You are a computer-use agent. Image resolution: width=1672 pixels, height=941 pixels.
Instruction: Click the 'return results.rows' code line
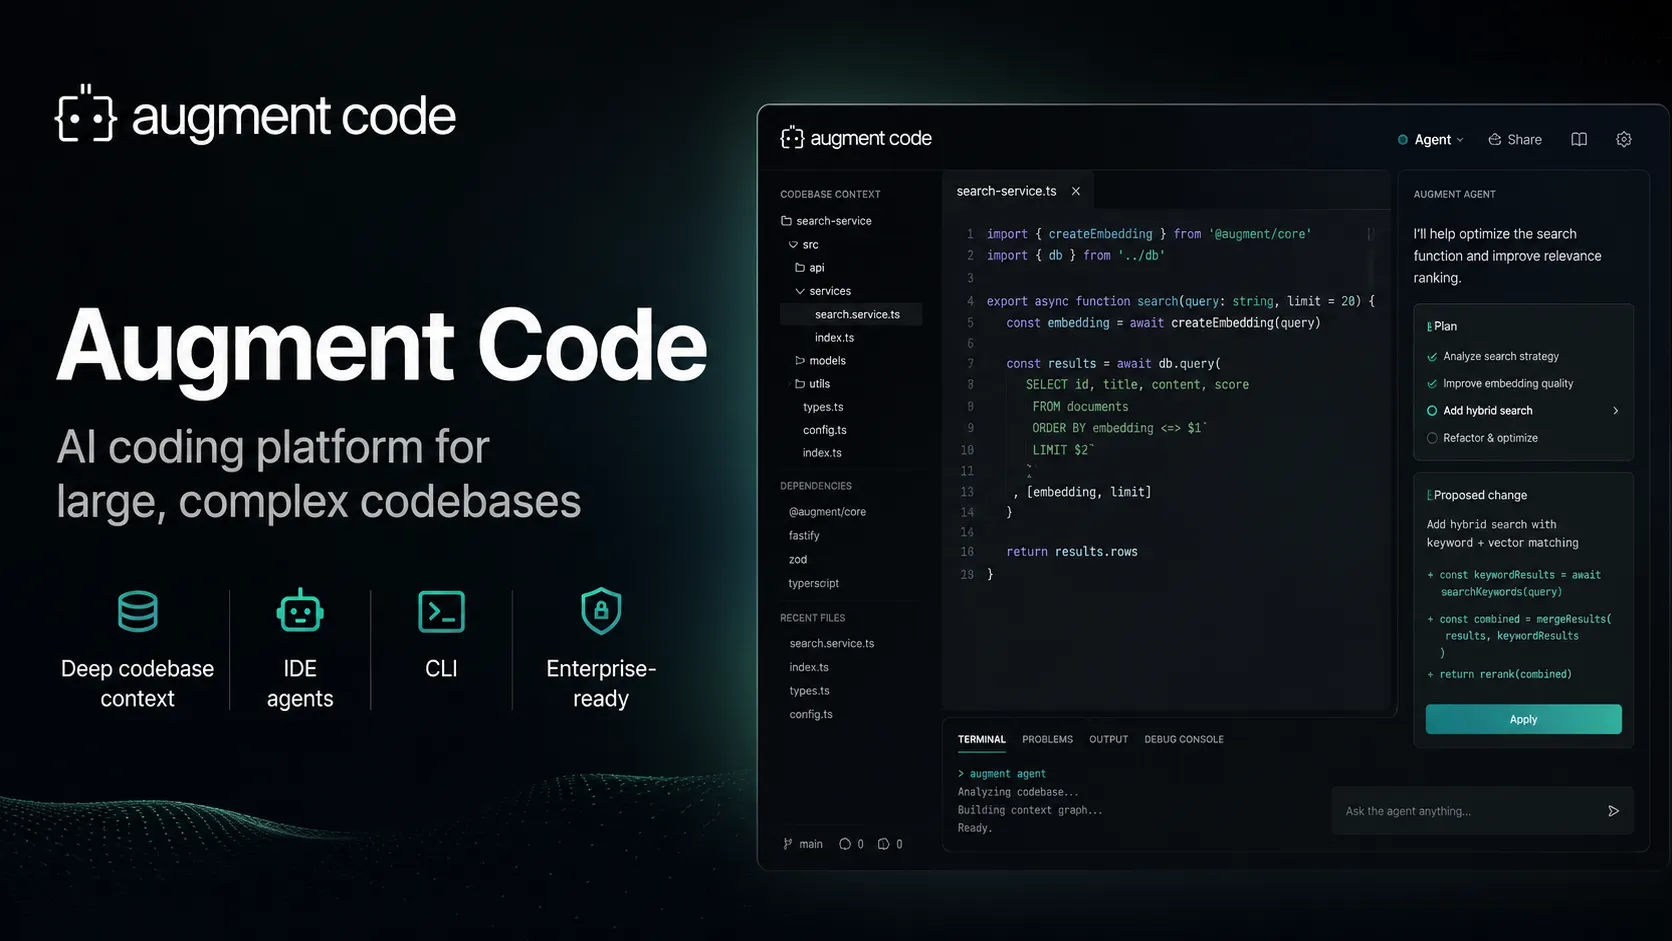point(1072,552)
